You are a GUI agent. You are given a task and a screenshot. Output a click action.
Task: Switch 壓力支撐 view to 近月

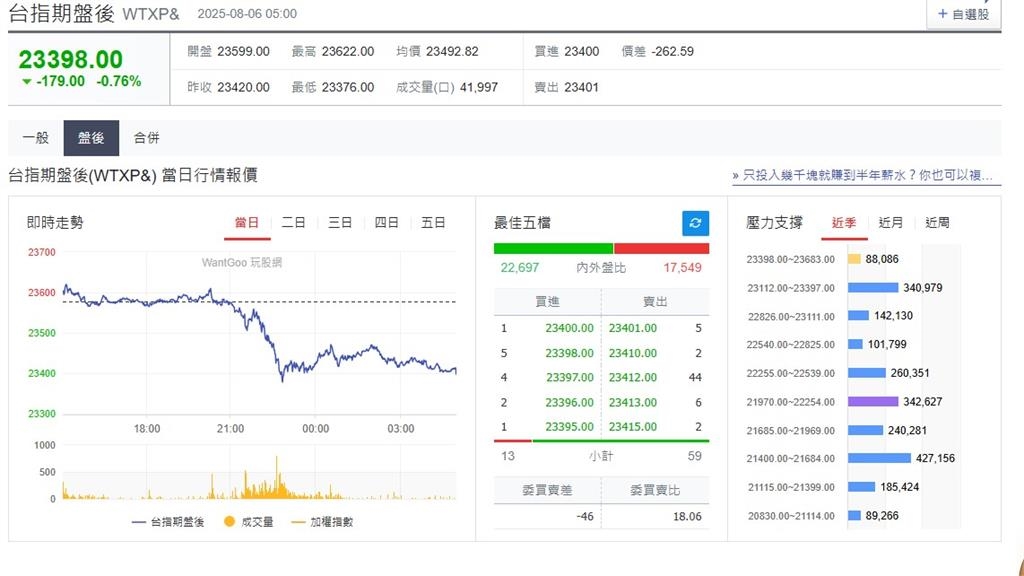point(890,222)
